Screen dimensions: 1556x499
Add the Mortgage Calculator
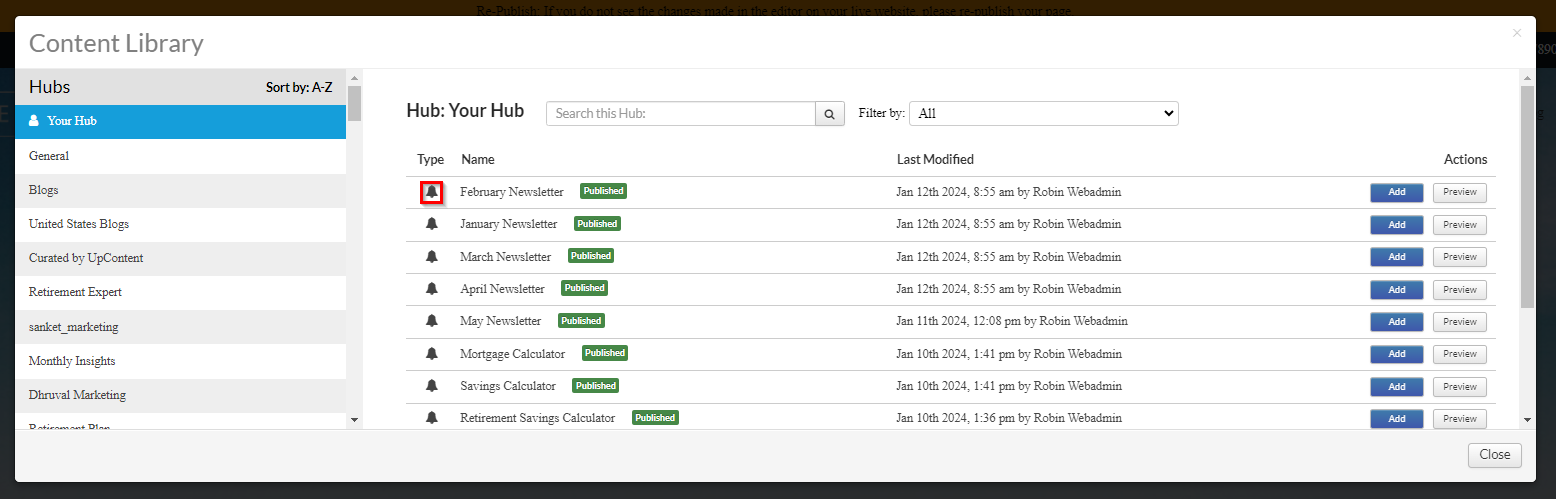pos(1396,354)
